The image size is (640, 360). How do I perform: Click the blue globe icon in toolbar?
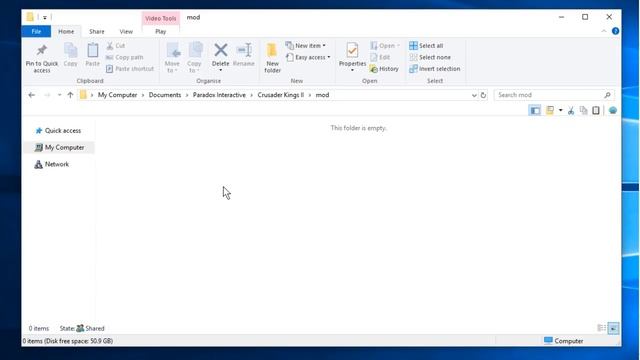tap(613, 110)
